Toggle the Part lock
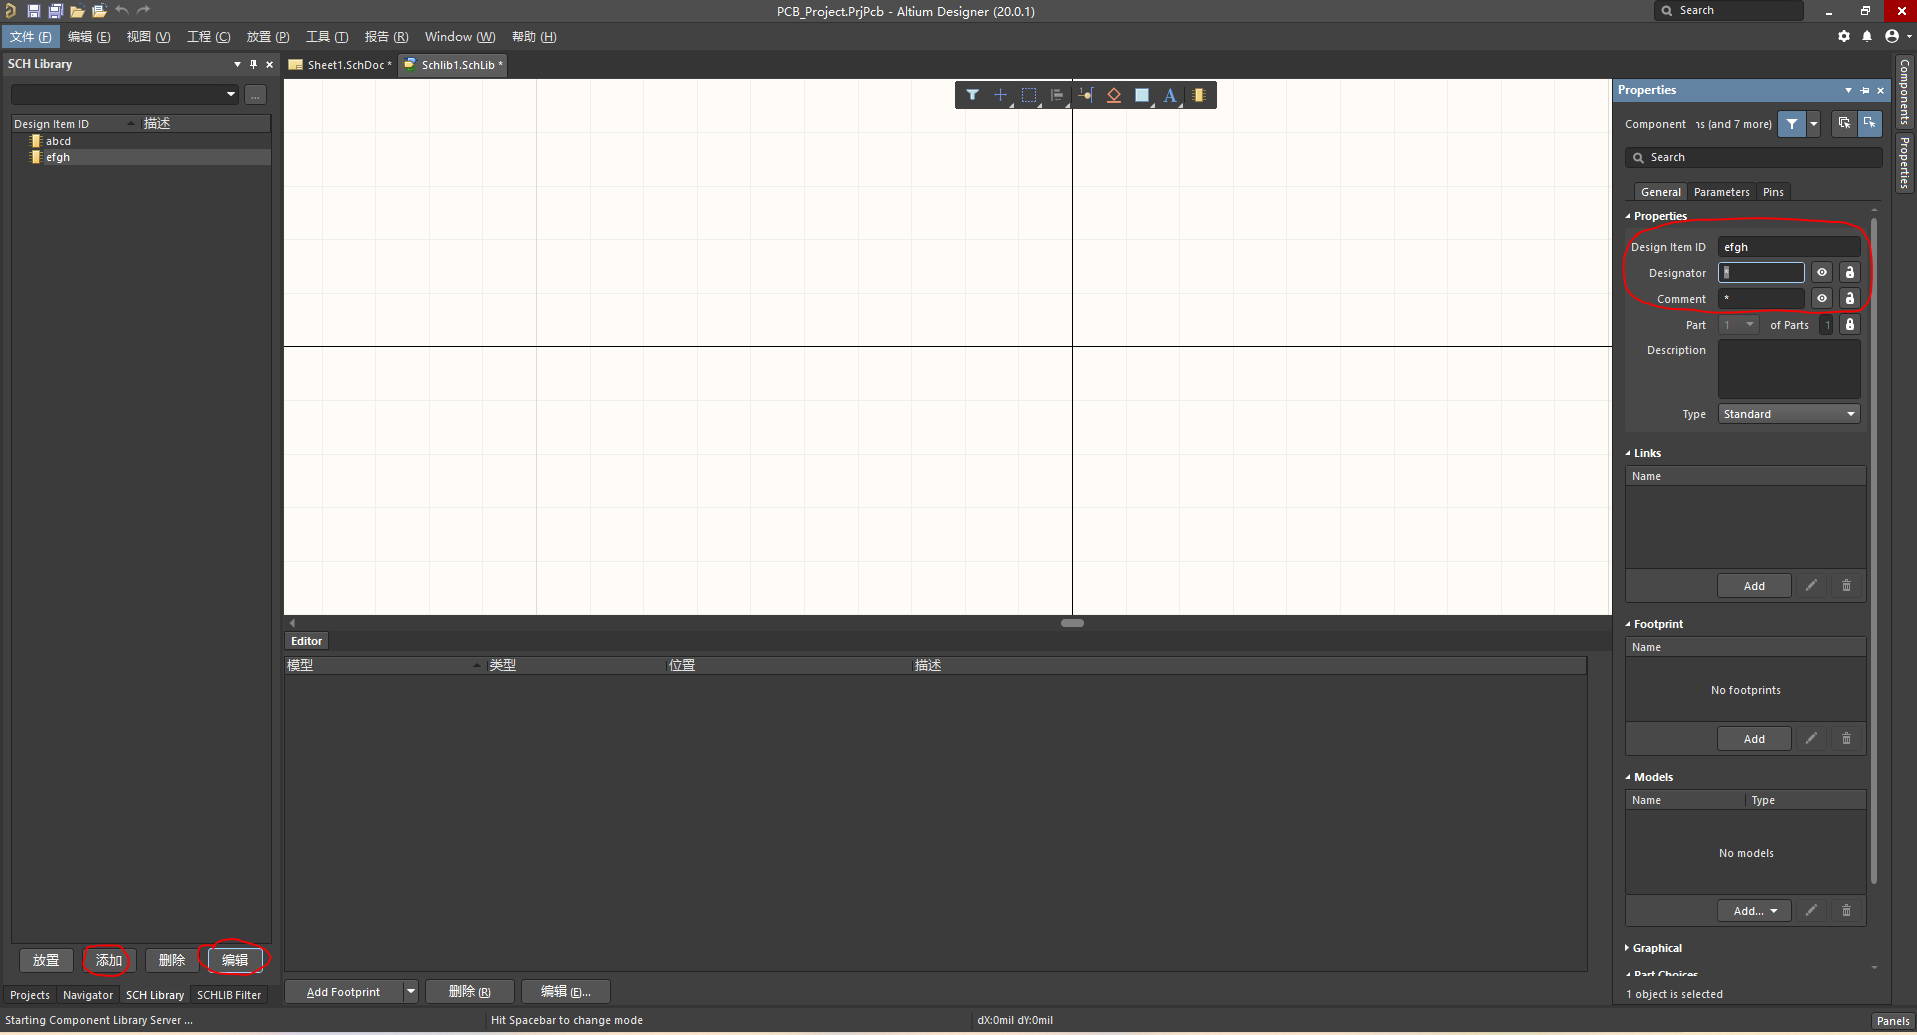Image resolution: width=1917 pixels, height=1035 pixels. click(1850, 325)
